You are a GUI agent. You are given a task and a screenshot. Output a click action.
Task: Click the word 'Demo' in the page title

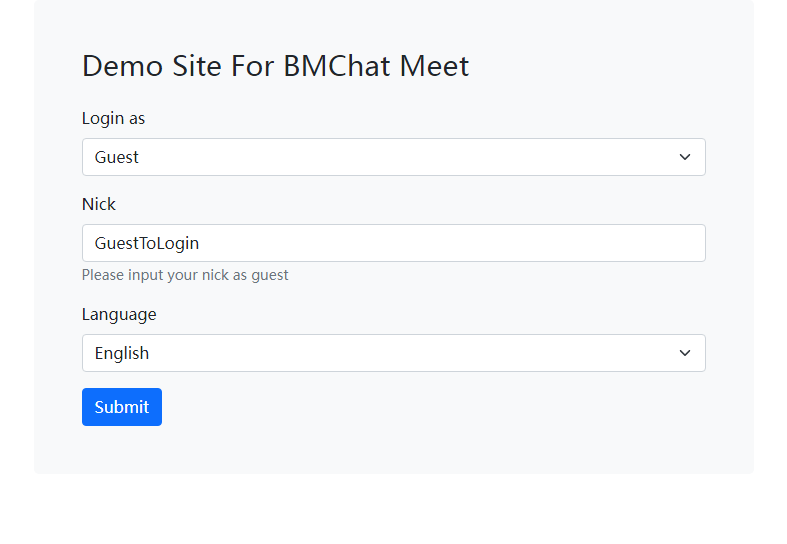122,66
